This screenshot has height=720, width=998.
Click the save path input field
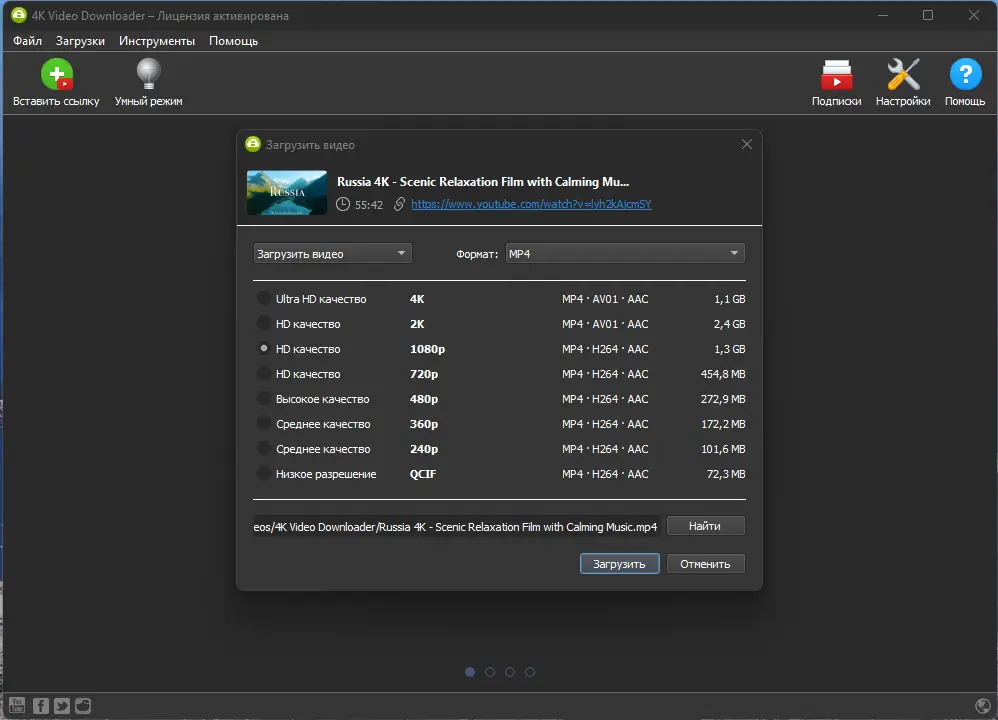pos(456,526)
